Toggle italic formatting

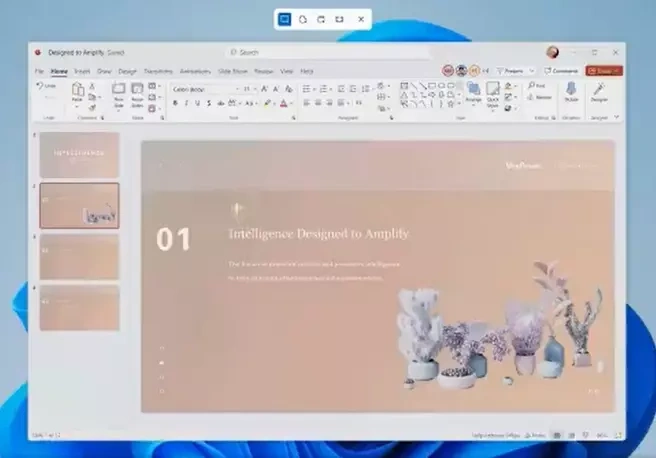pyautogui.click(x=187, y=103)
